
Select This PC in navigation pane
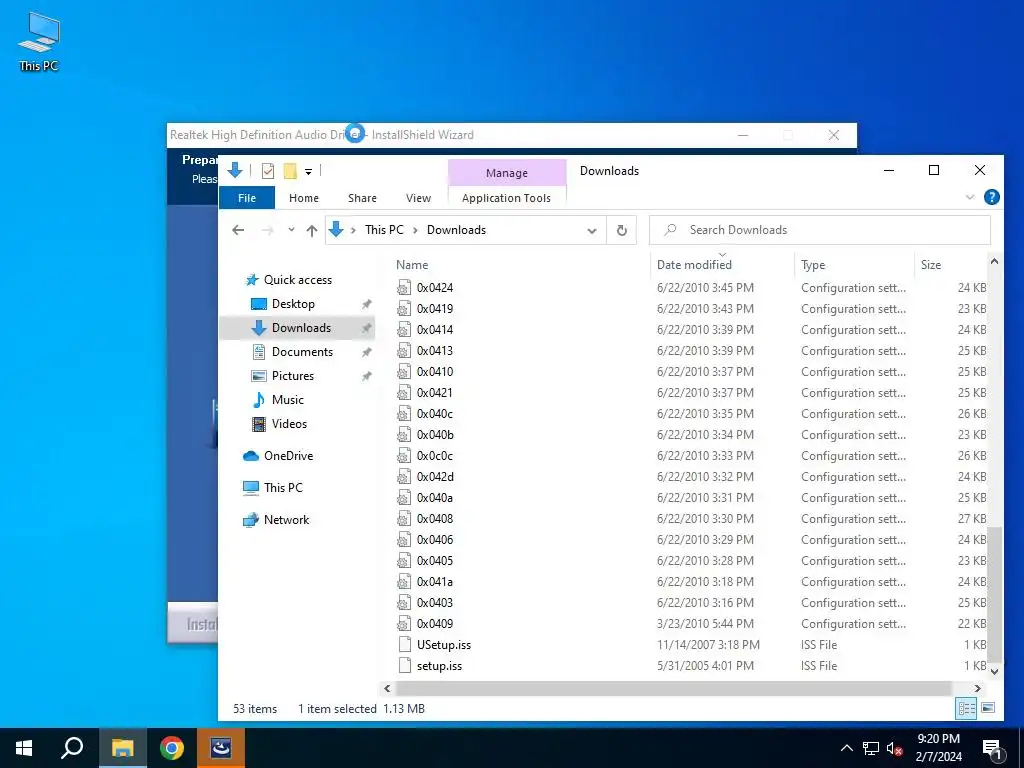click(x=283, y=488)
